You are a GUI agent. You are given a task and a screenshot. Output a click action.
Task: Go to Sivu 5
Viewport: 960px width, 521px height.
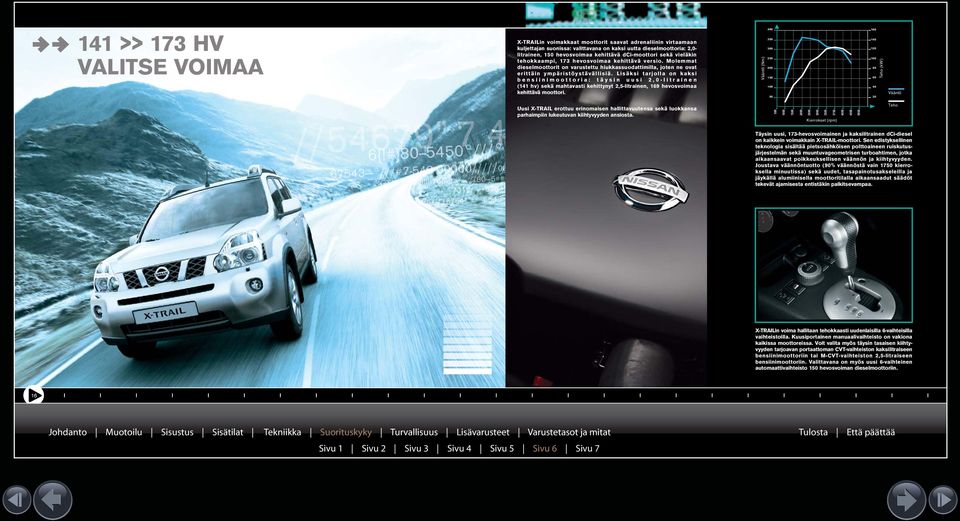click(502, 449)
